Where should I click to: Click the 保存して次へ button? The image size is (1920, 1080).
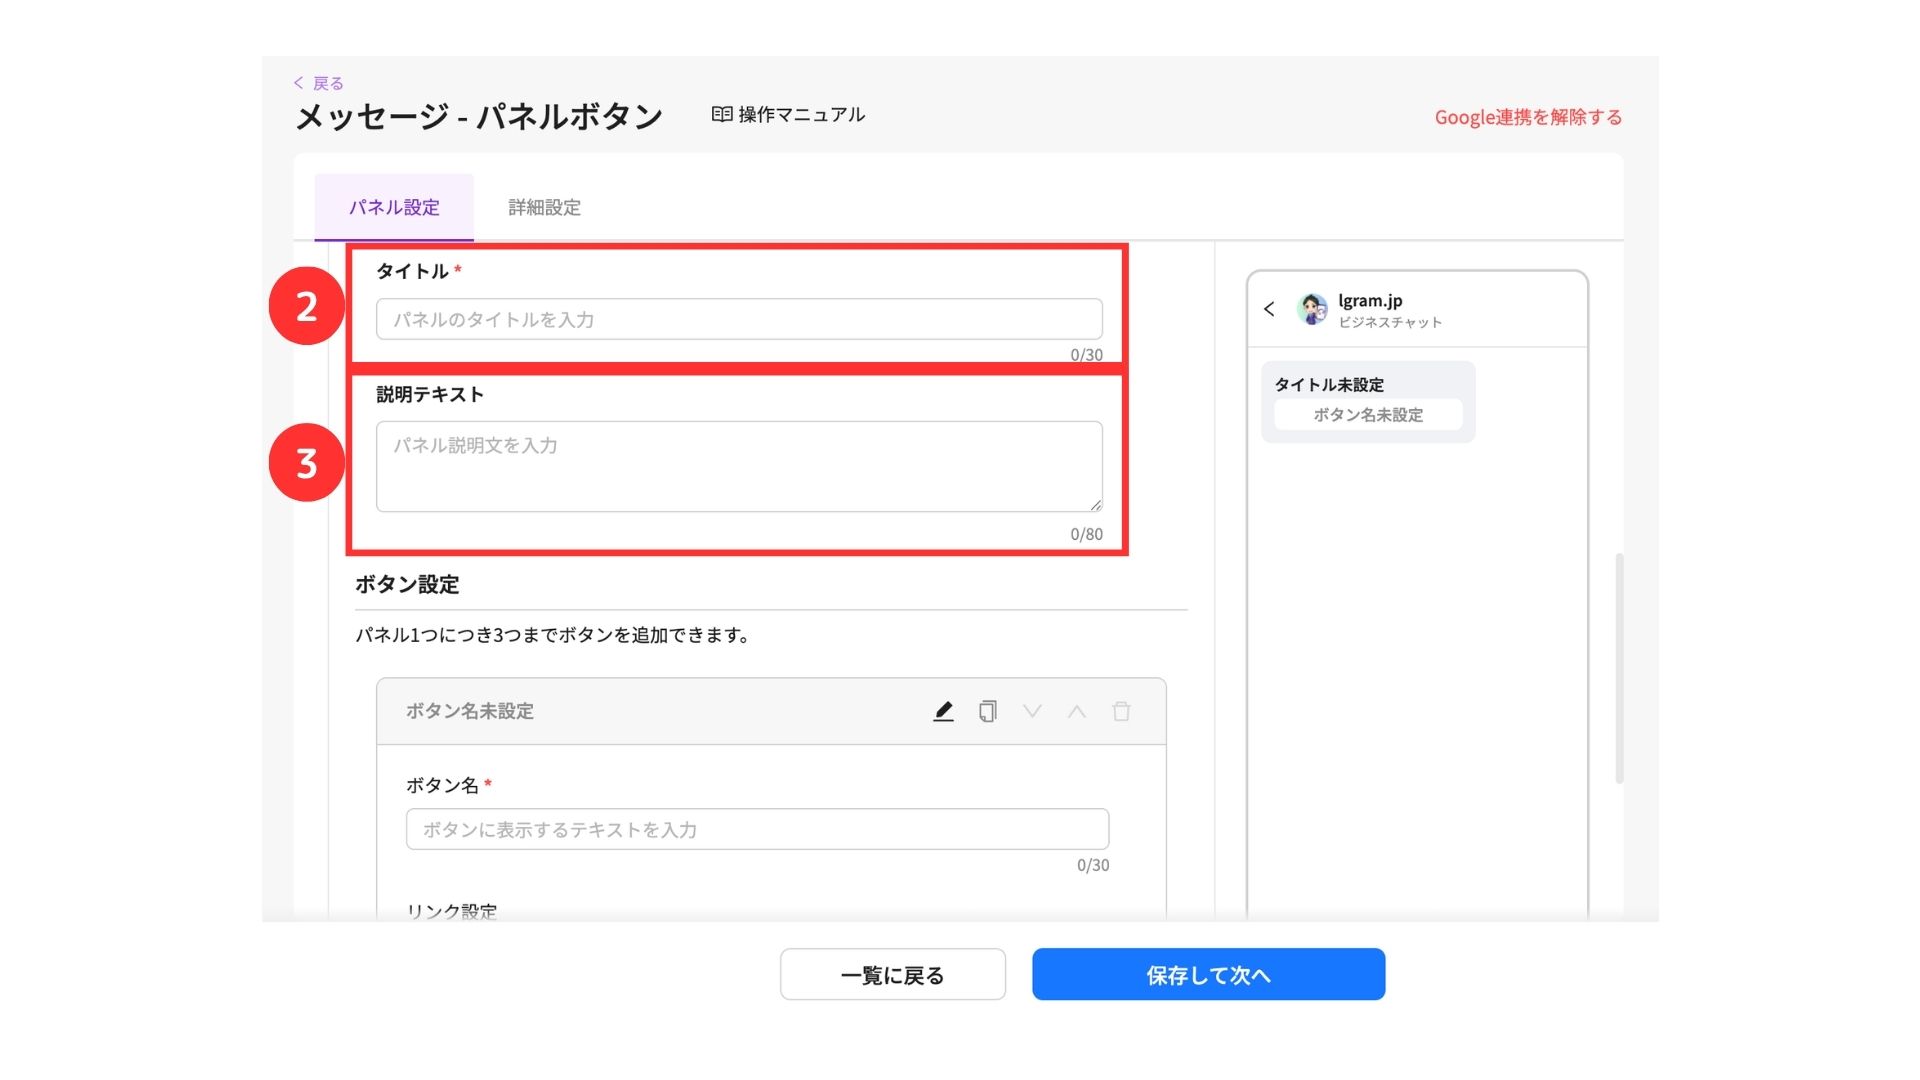tap(1208, 974)
